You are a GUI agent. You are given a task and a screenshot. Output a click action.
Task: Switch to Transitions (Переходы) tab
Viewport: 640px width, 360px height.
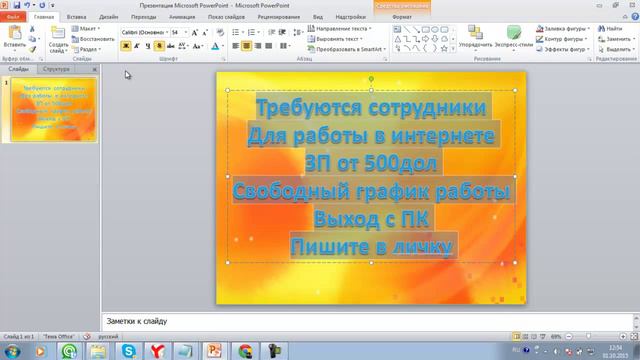pos(143,17)
